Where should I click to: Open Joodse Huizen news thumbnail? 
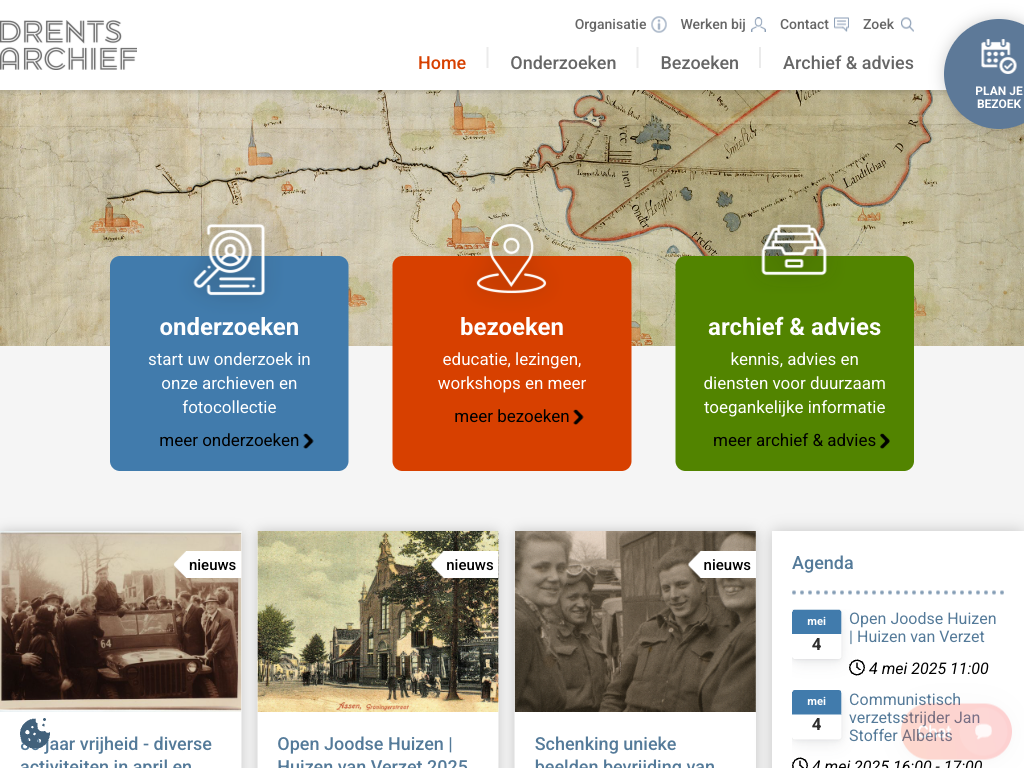[378, 621]
